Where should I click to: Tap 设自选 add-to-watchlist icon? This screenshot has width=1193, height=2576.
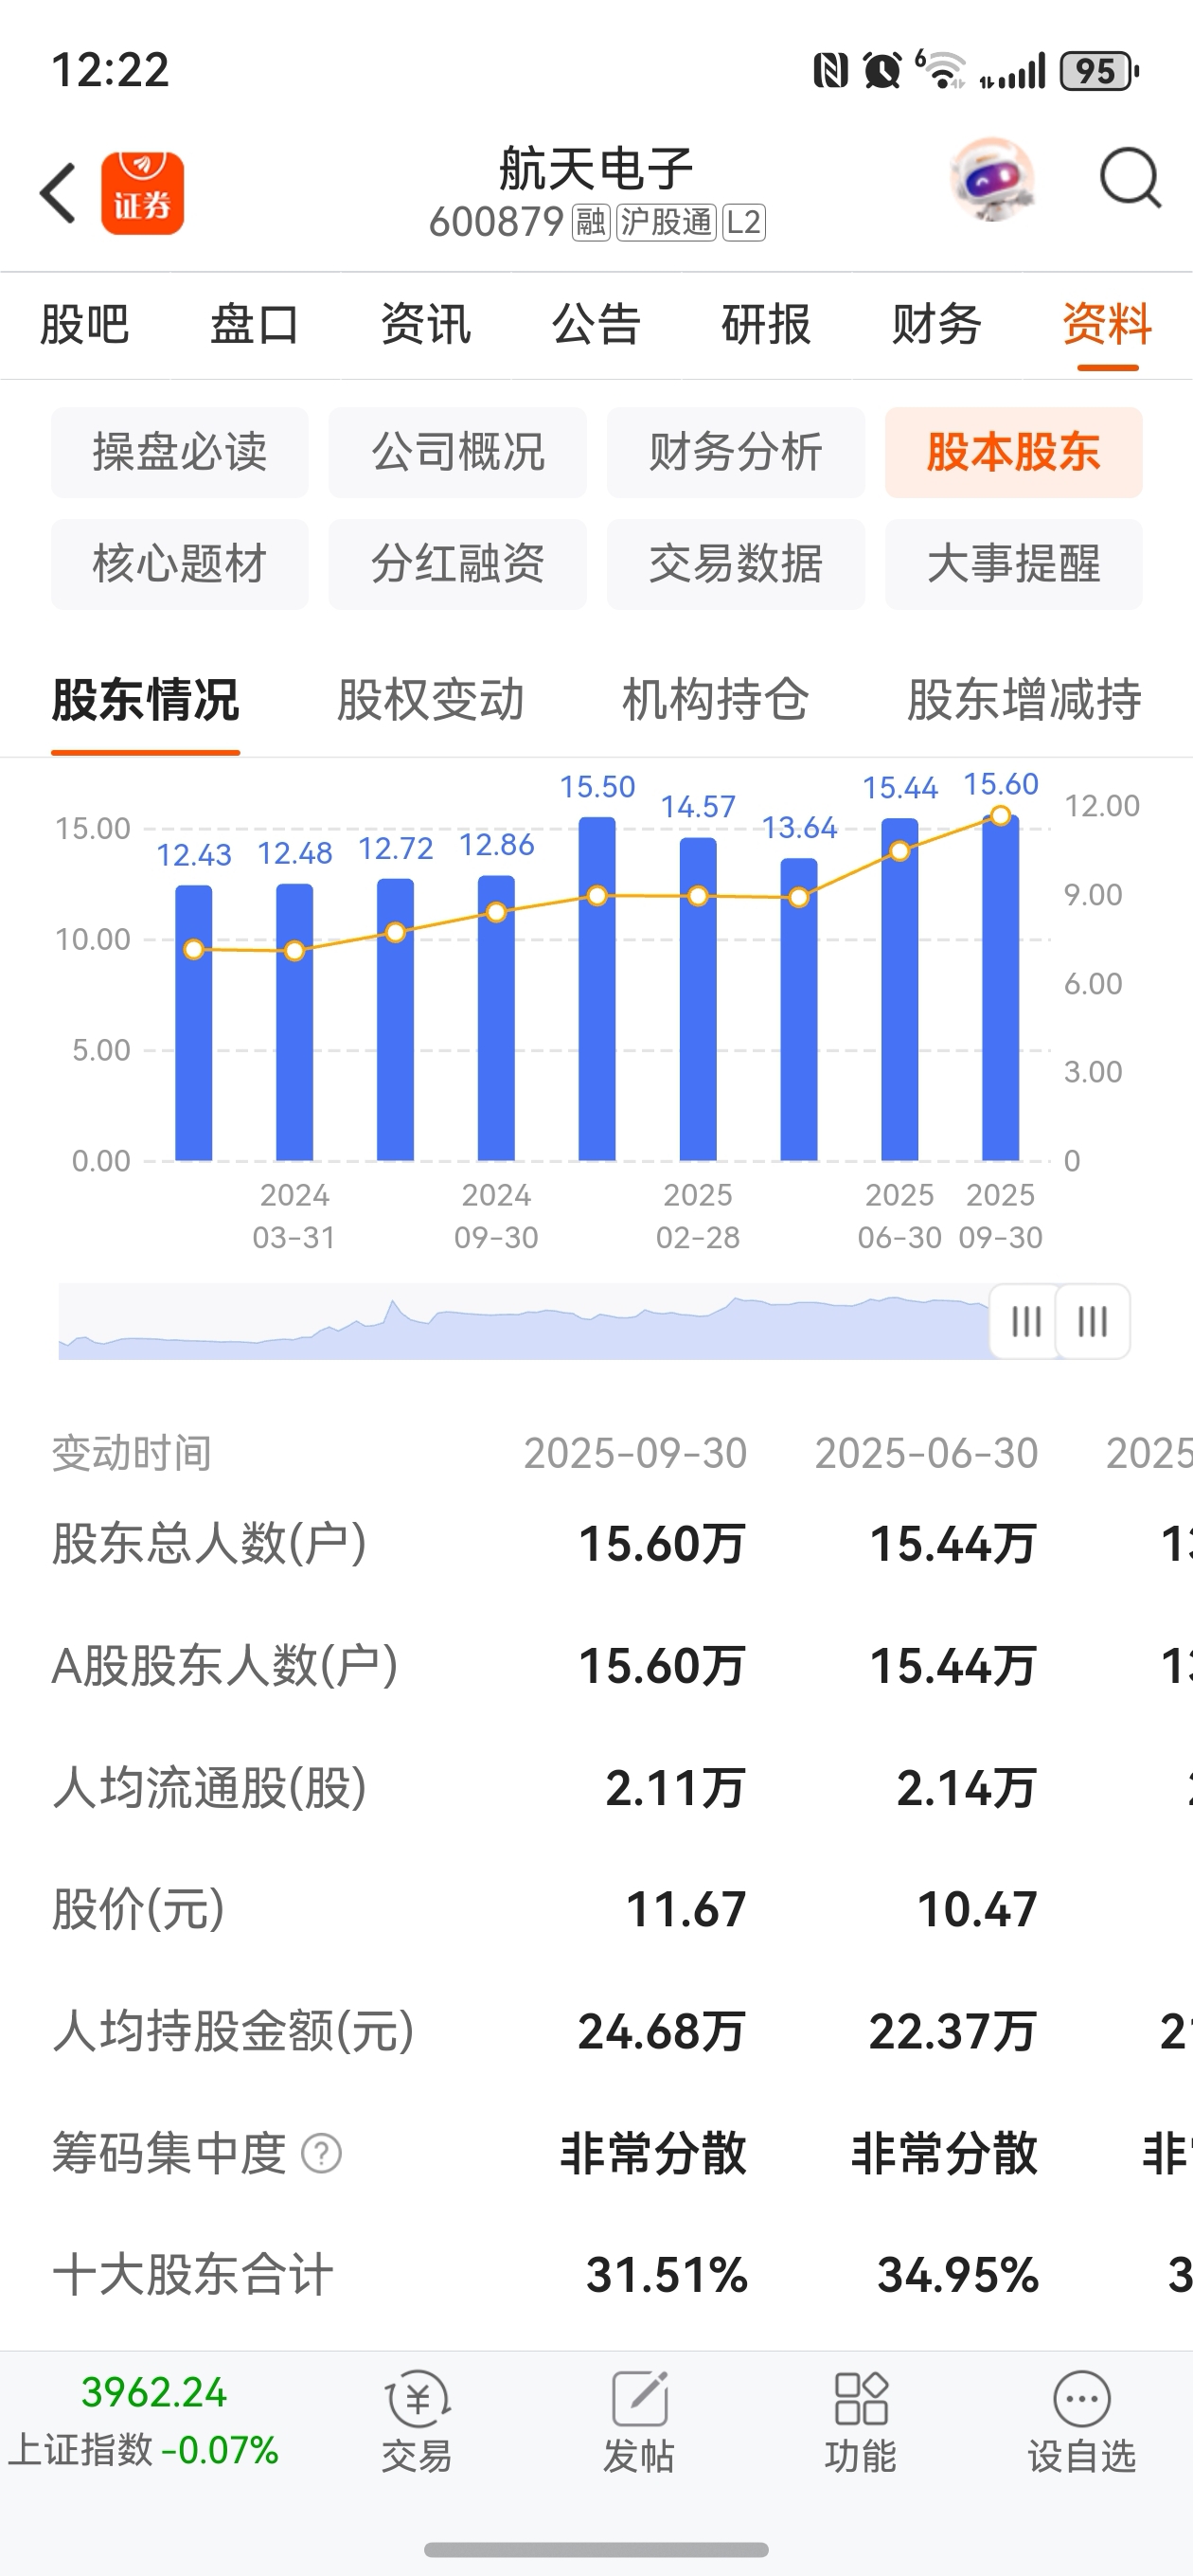click(1082, 2421)
